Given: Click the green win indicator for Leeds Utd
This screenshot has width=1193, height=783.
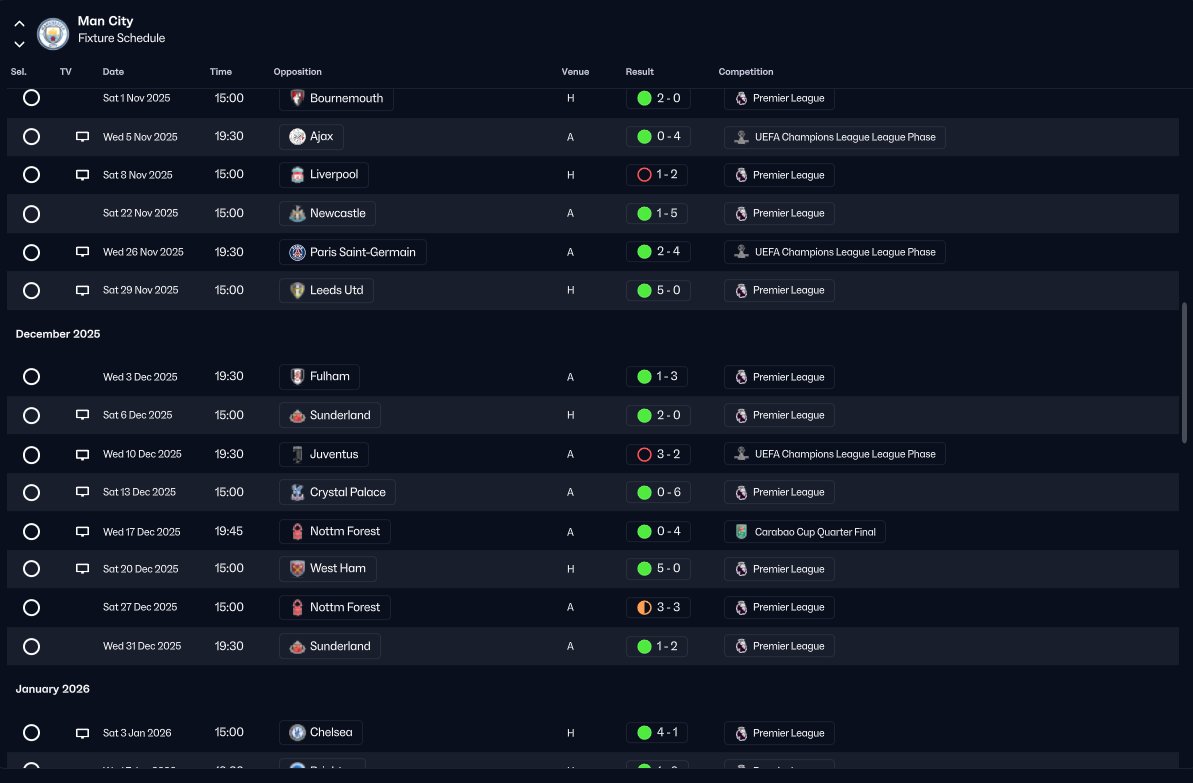Looking at the screenshot, I should [x=644, y=291].
